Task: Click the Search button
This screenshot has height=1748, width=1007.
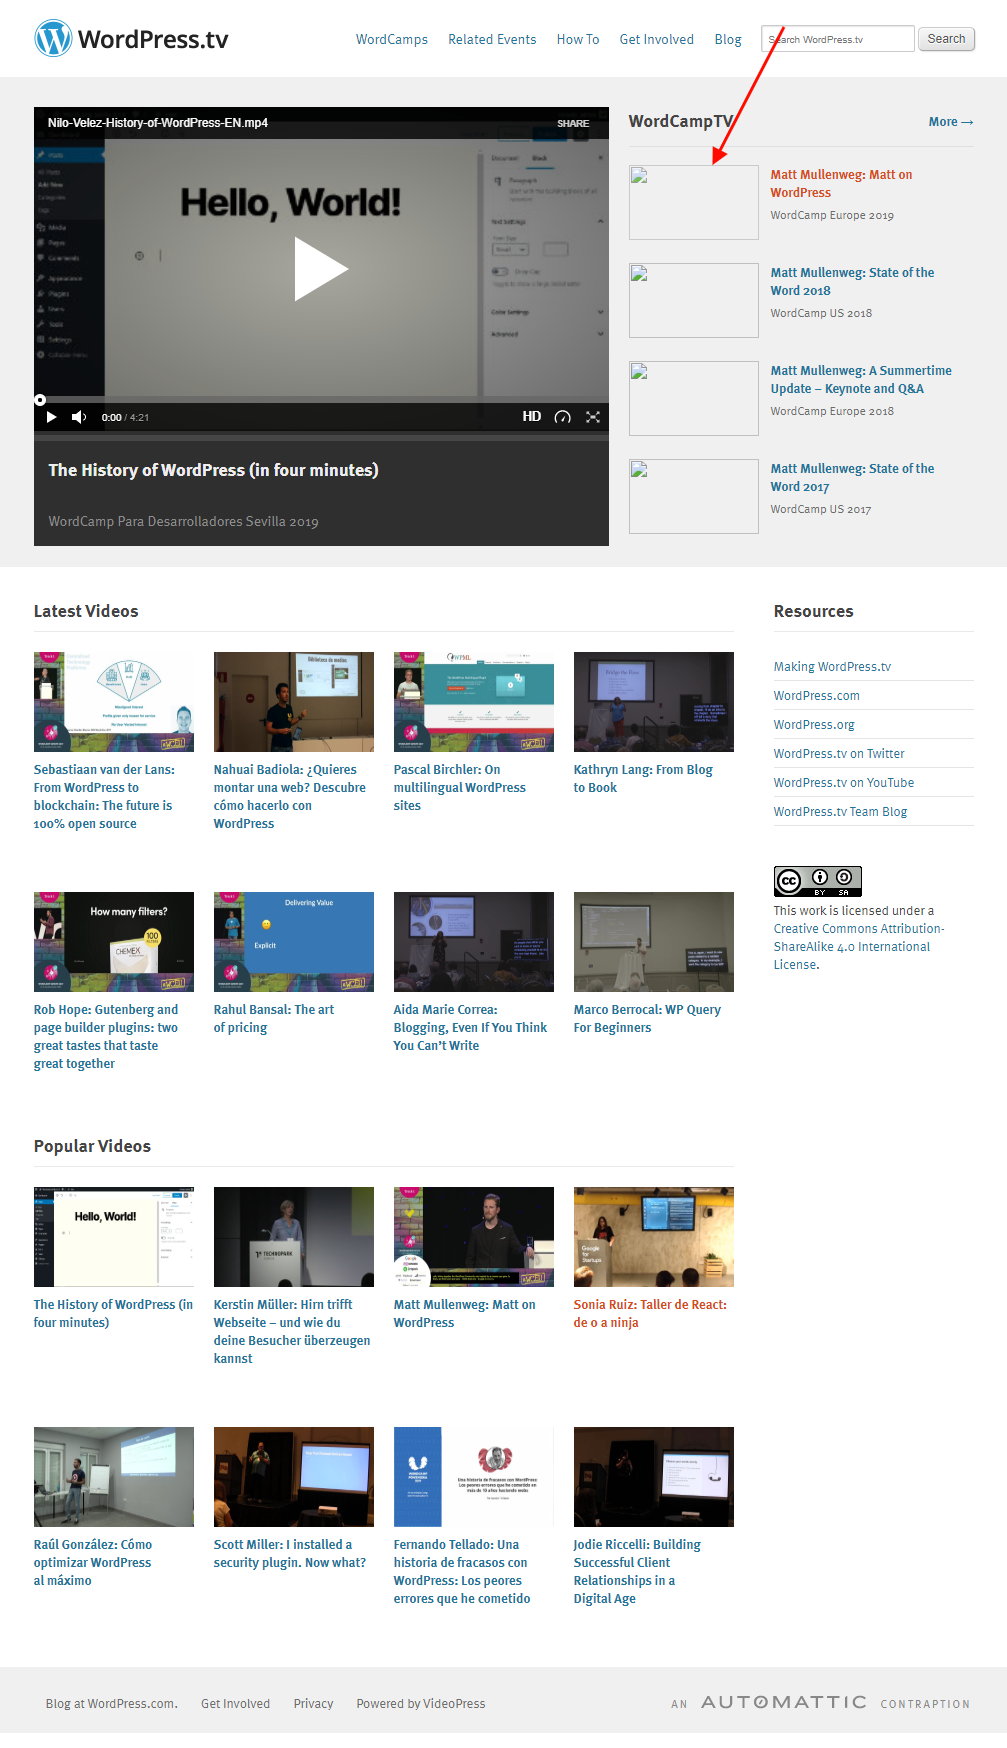Action: (946, 39)
